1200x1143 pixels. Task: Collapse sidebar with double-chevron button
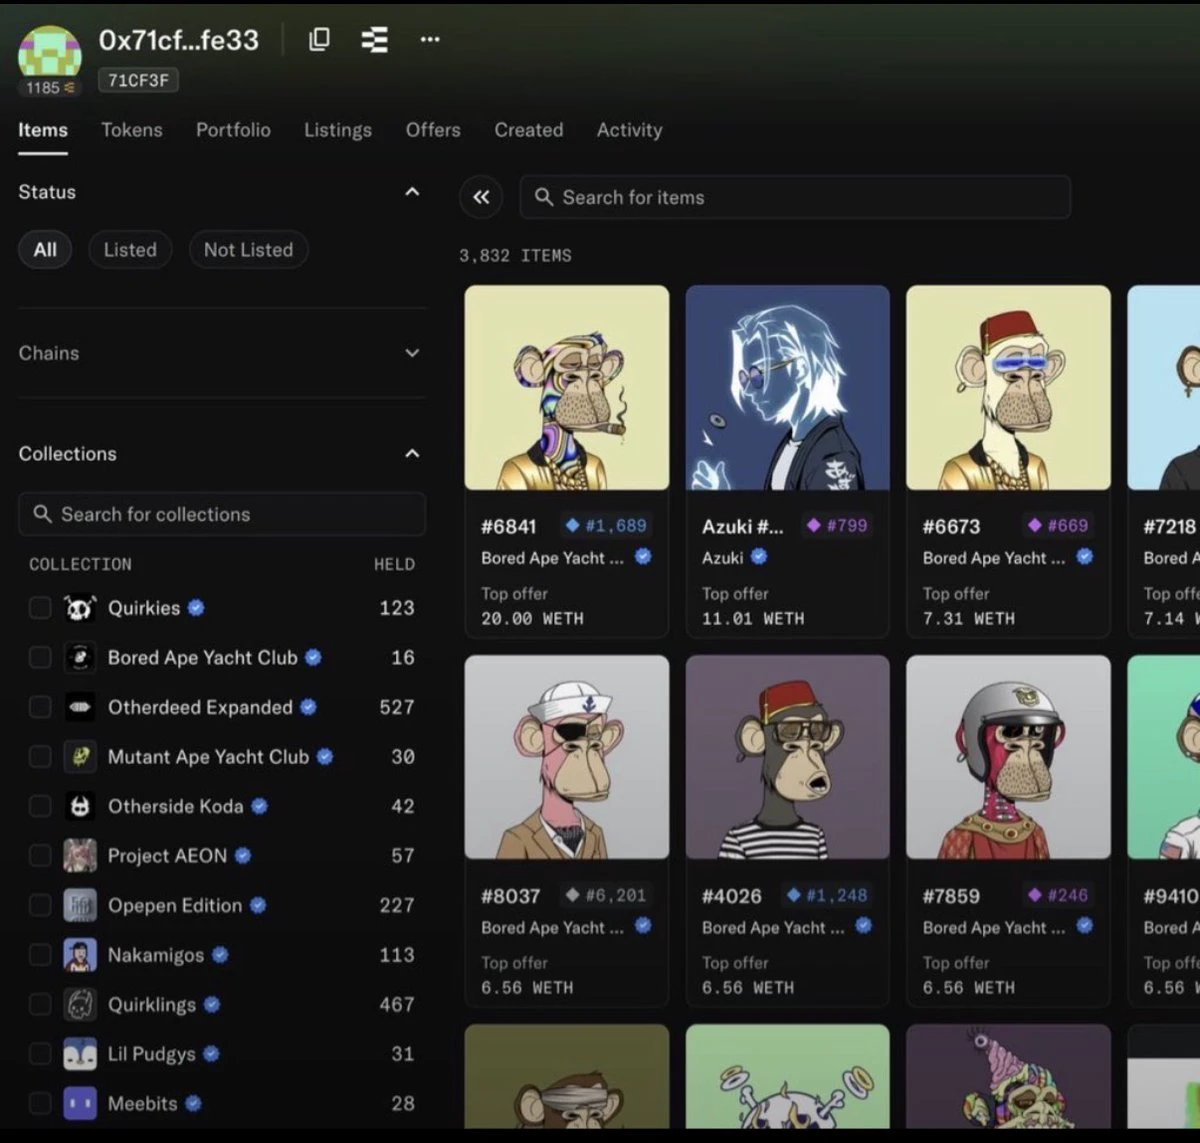[481, 197]
